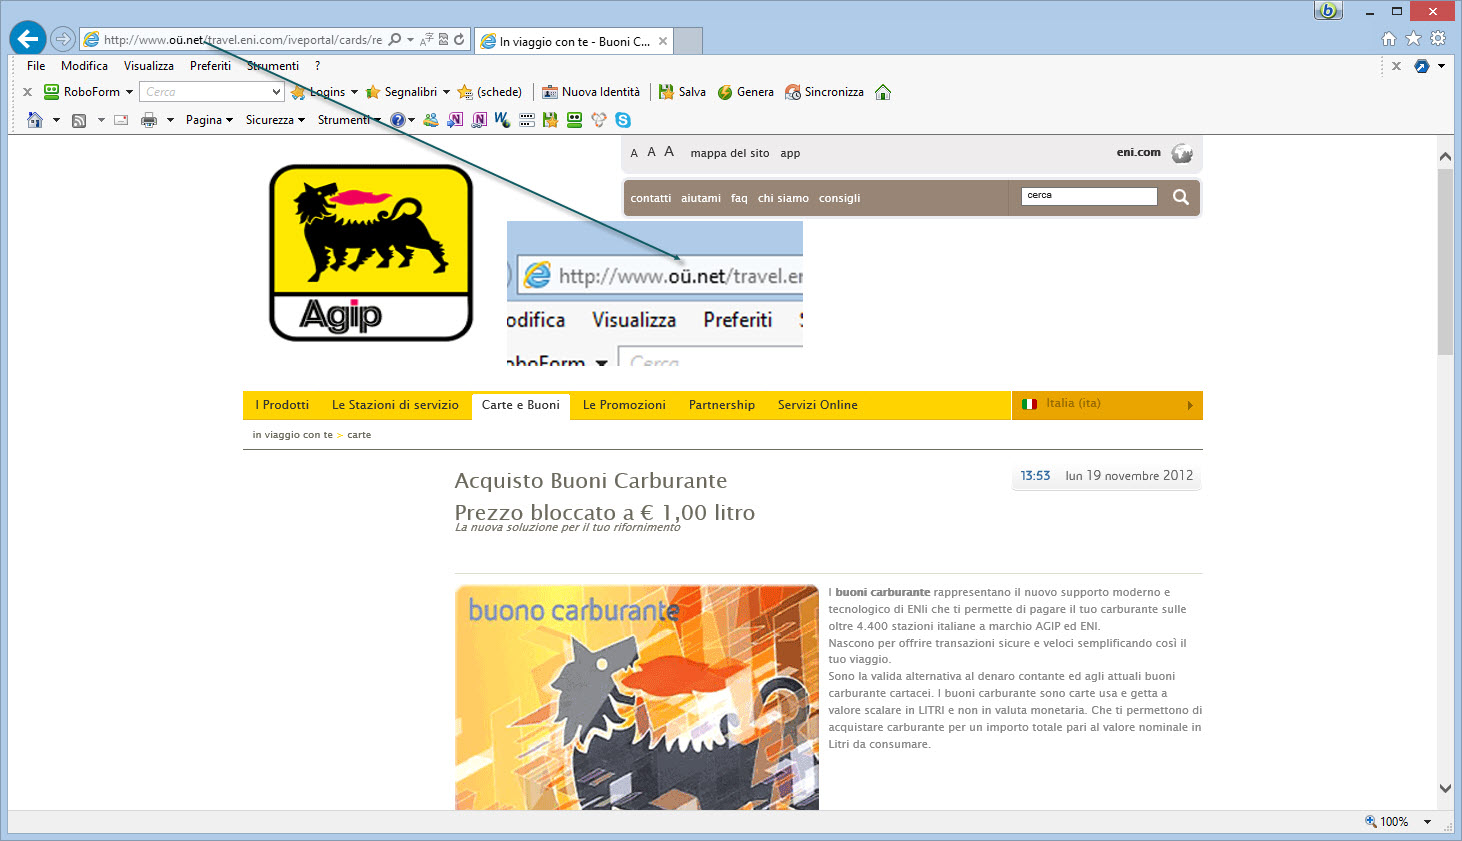Click the Print printer icon
Image resolution: width=1462 pixels, height=841 pixels.
coord(149,120)
